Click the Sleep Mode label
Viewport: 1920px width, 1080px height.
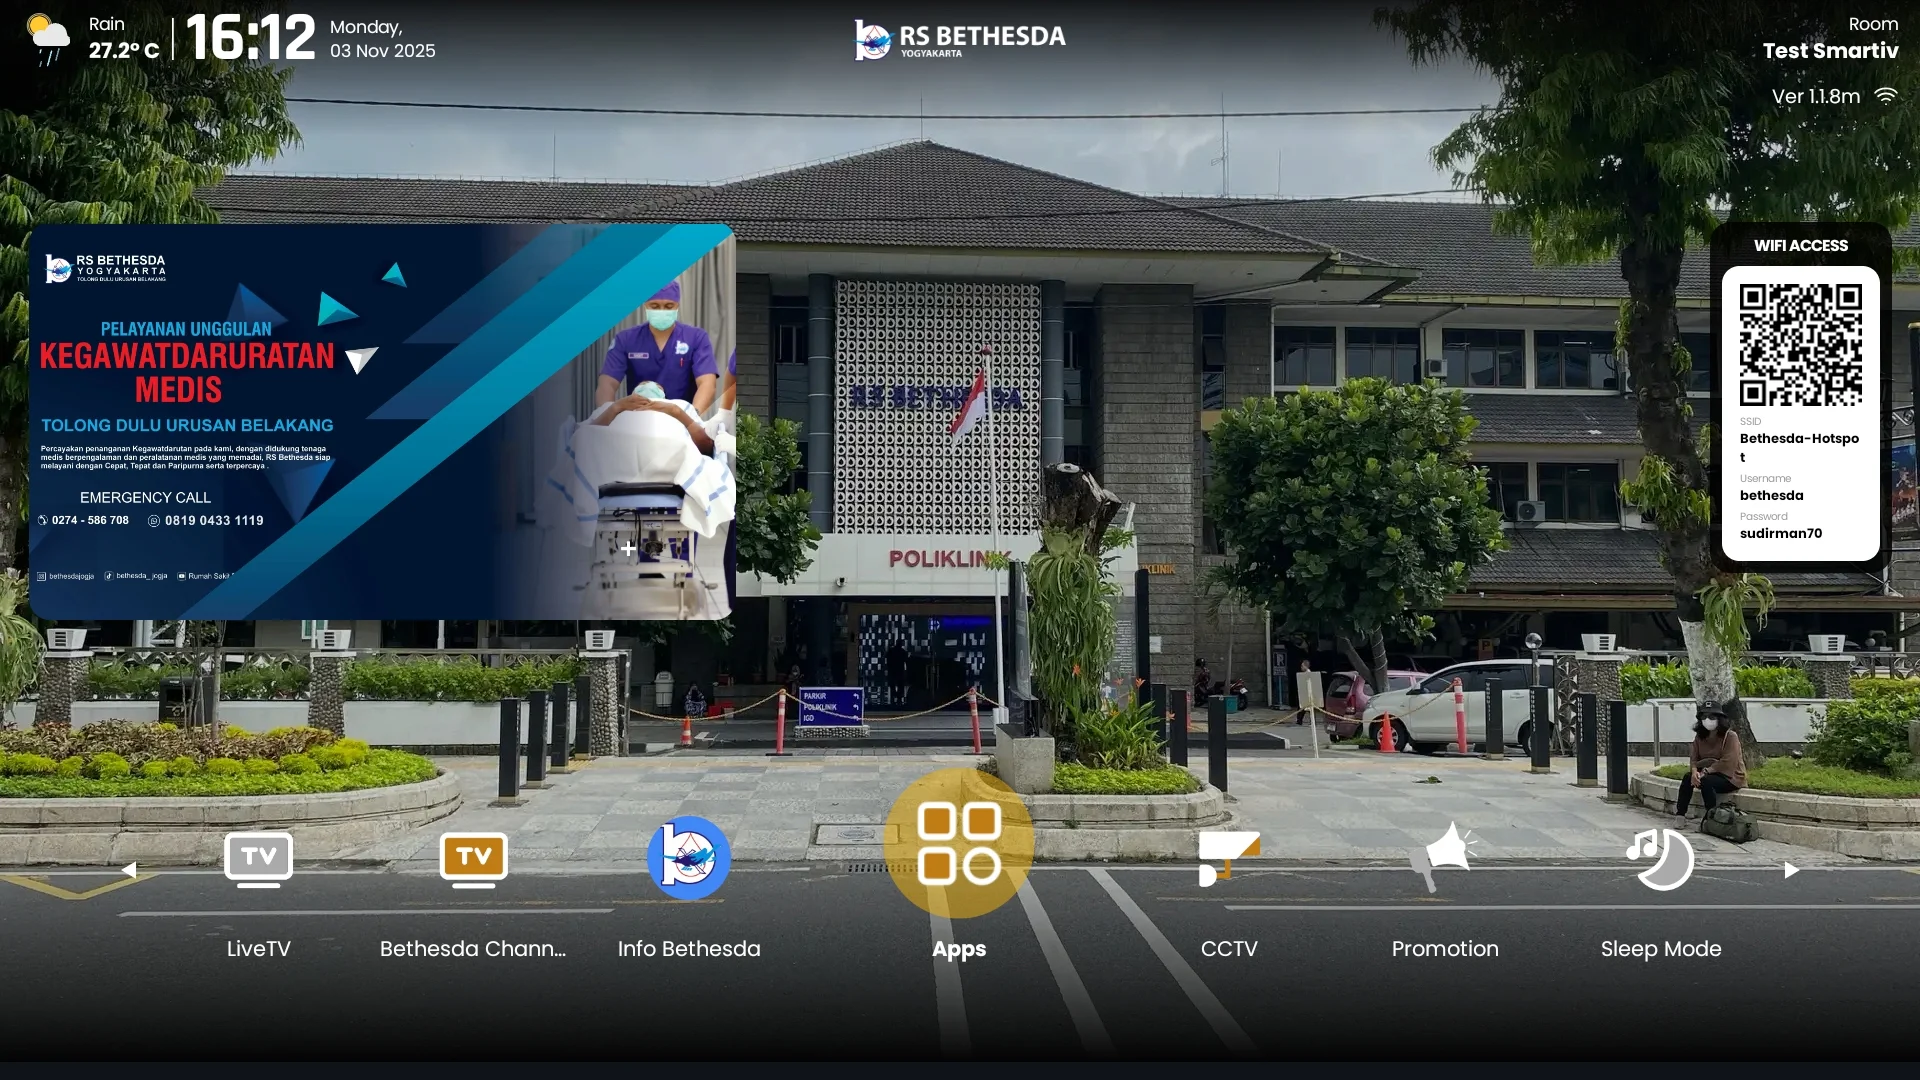[1660, 949]
